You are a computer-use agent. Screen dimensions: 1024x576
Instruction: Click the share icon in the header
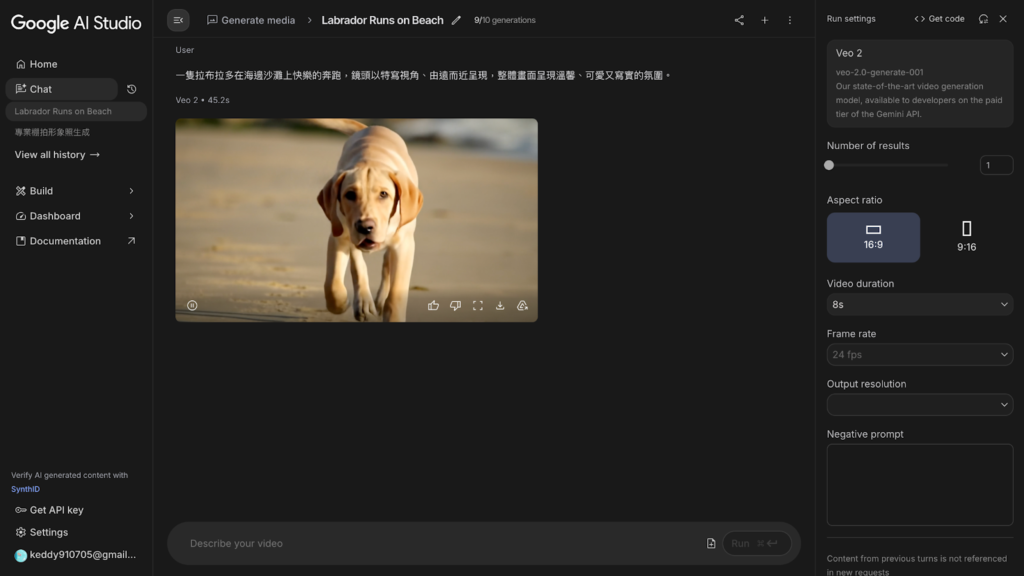[x=739, y=20]
